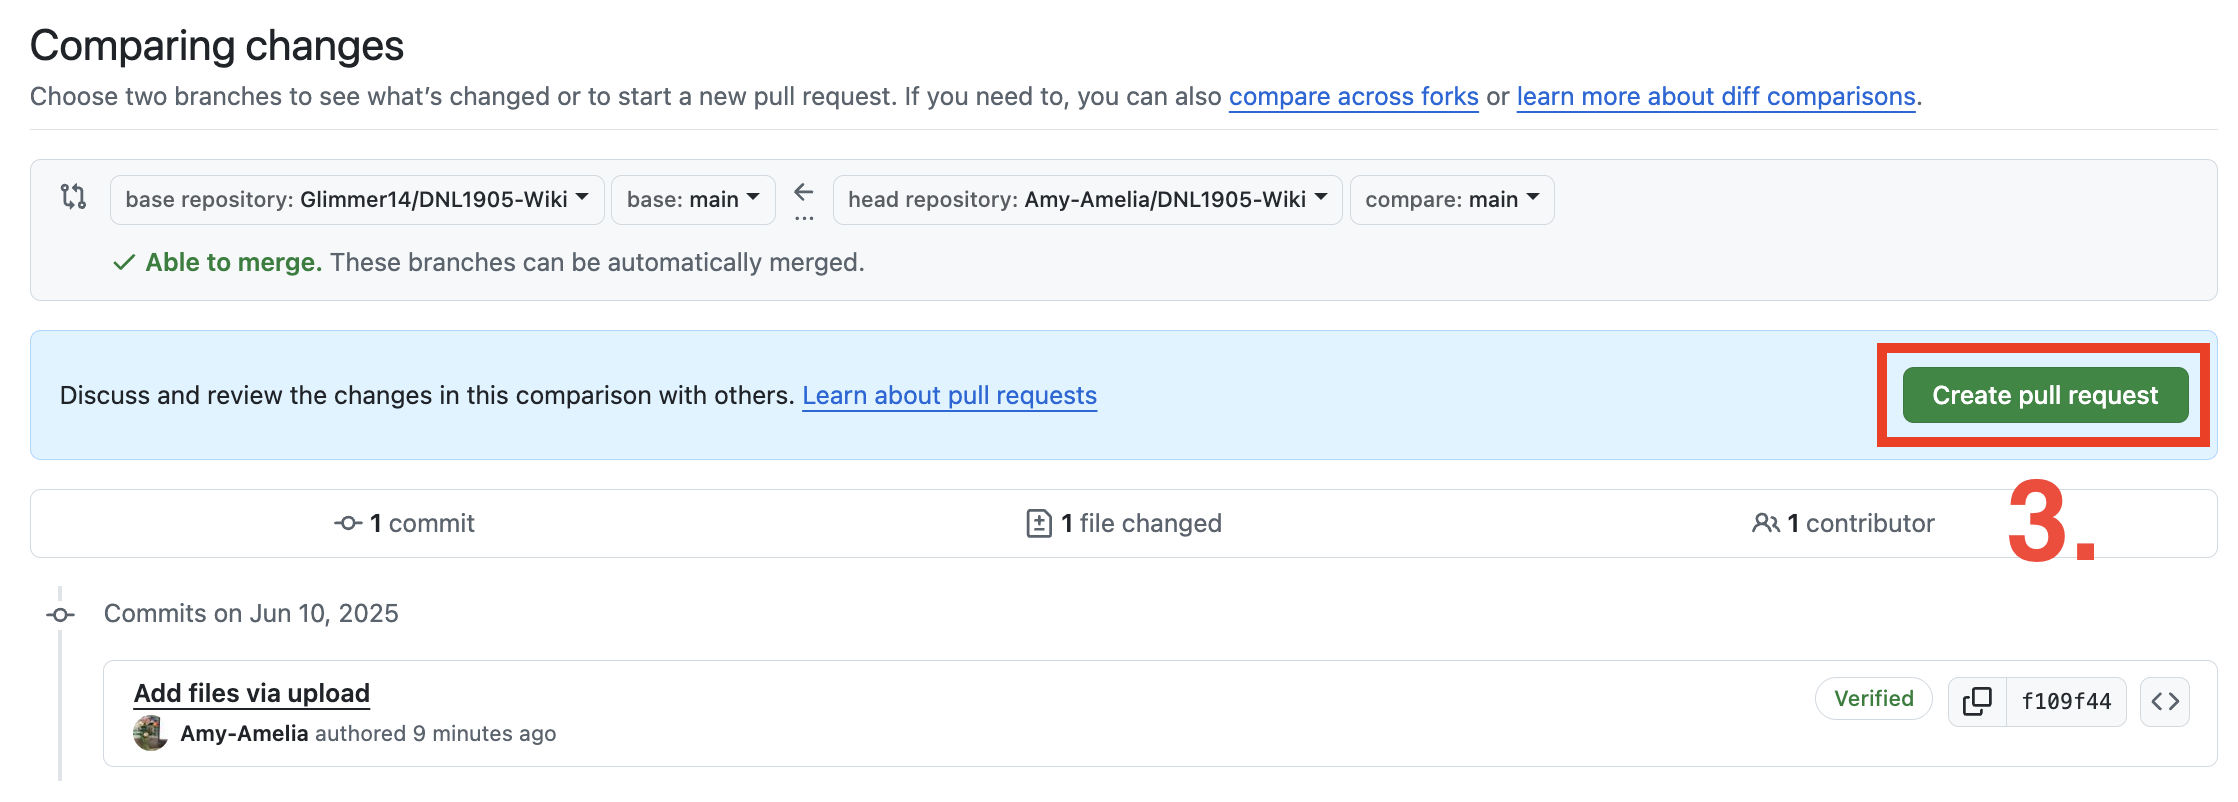Click the Verified signature badge
2238x802 pixels.
click(1873, 699)
